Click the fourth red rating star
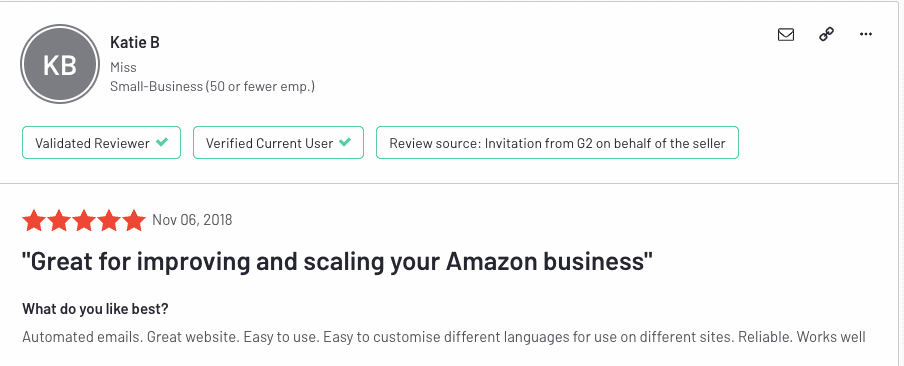 point(110,220)
